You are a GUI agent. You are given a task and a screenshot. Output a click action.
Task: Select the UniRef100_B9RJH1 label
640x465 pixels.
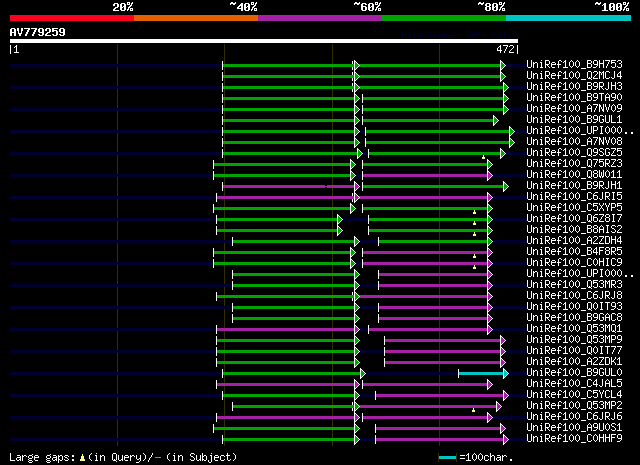tap(574, 186)
